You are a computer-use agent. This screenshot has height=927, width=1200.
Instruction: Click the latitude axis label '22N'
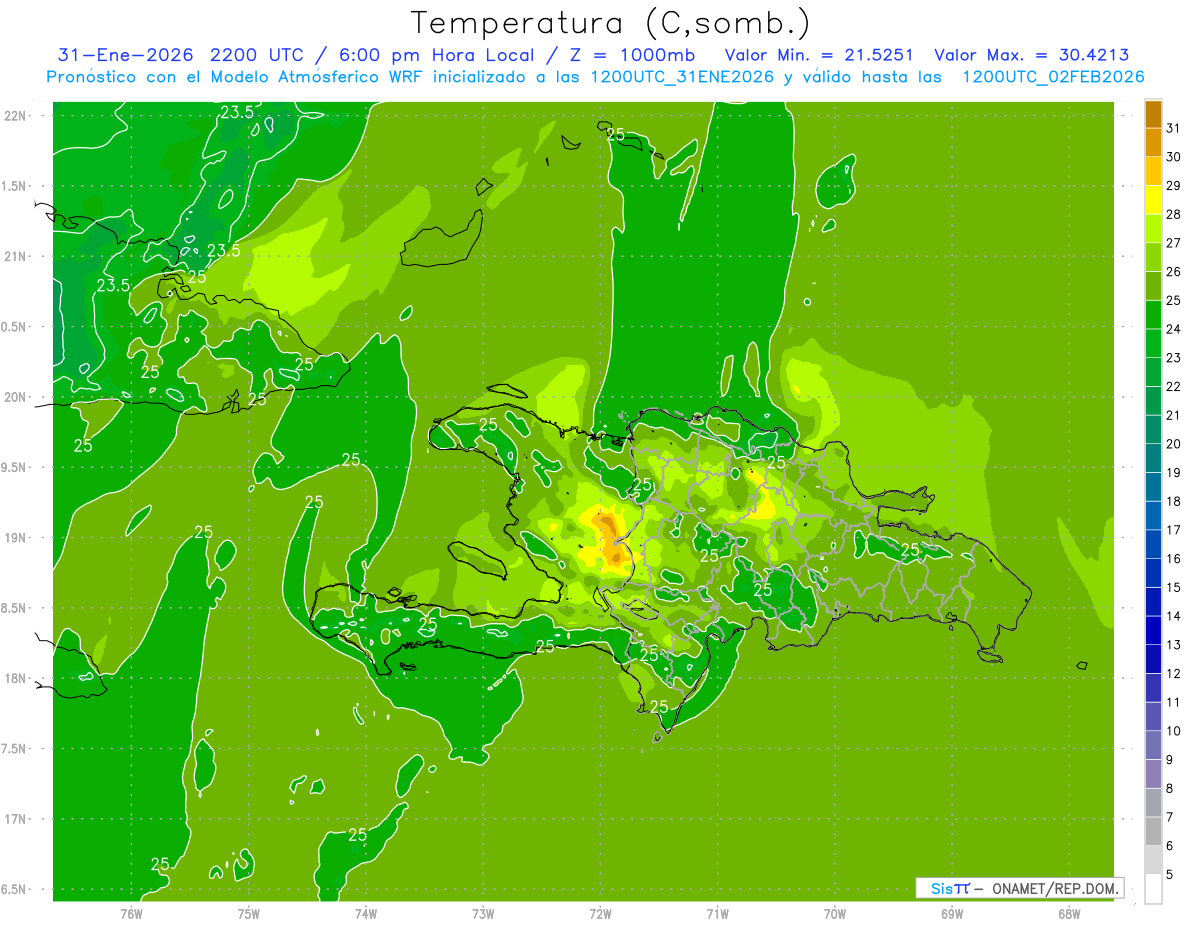(x=16, y=115)
